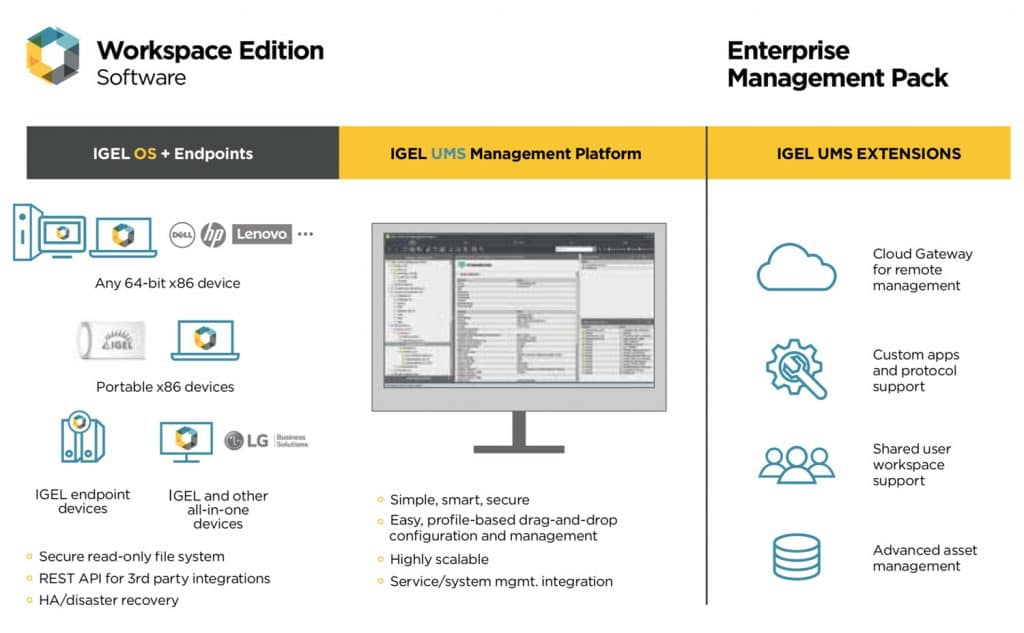Click the laptop icon next to Dell logo
Image resolution: width=1024 pixels, height=633 pixels.
pos(123,237)
